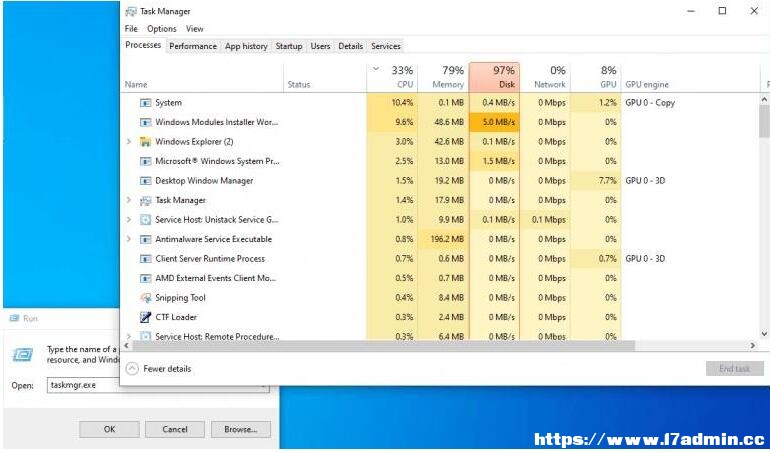Image resolution: width=770 pixels, height=453 pixels.
Task: Click the Desktop Window Manager icon
Action: [145, 181]
